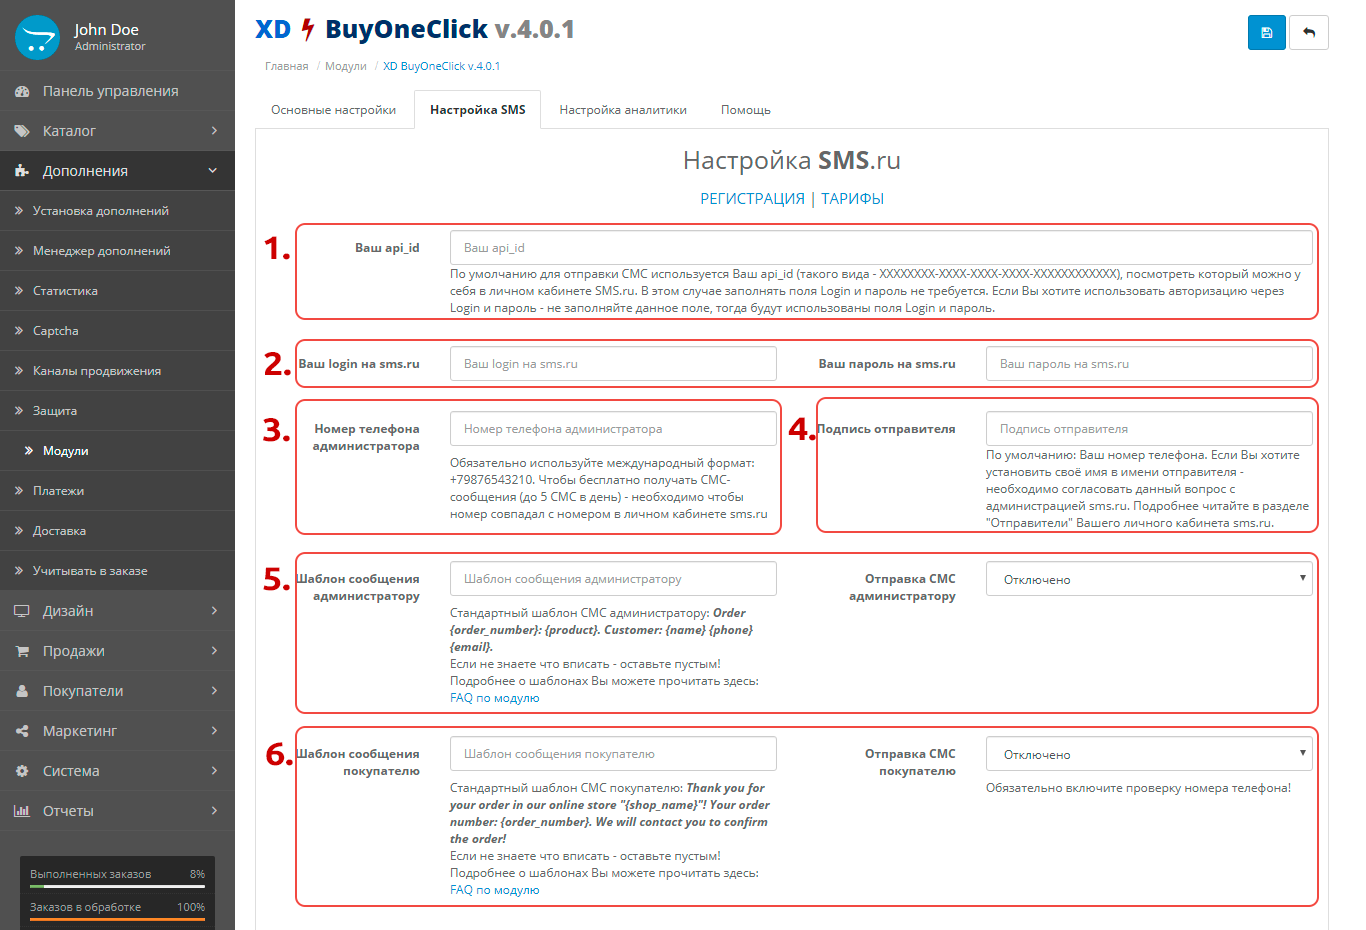This screenshot has width=1366, height=930.
Task: Click the shopping cart logo icon
Action: [x=38, y=38]
